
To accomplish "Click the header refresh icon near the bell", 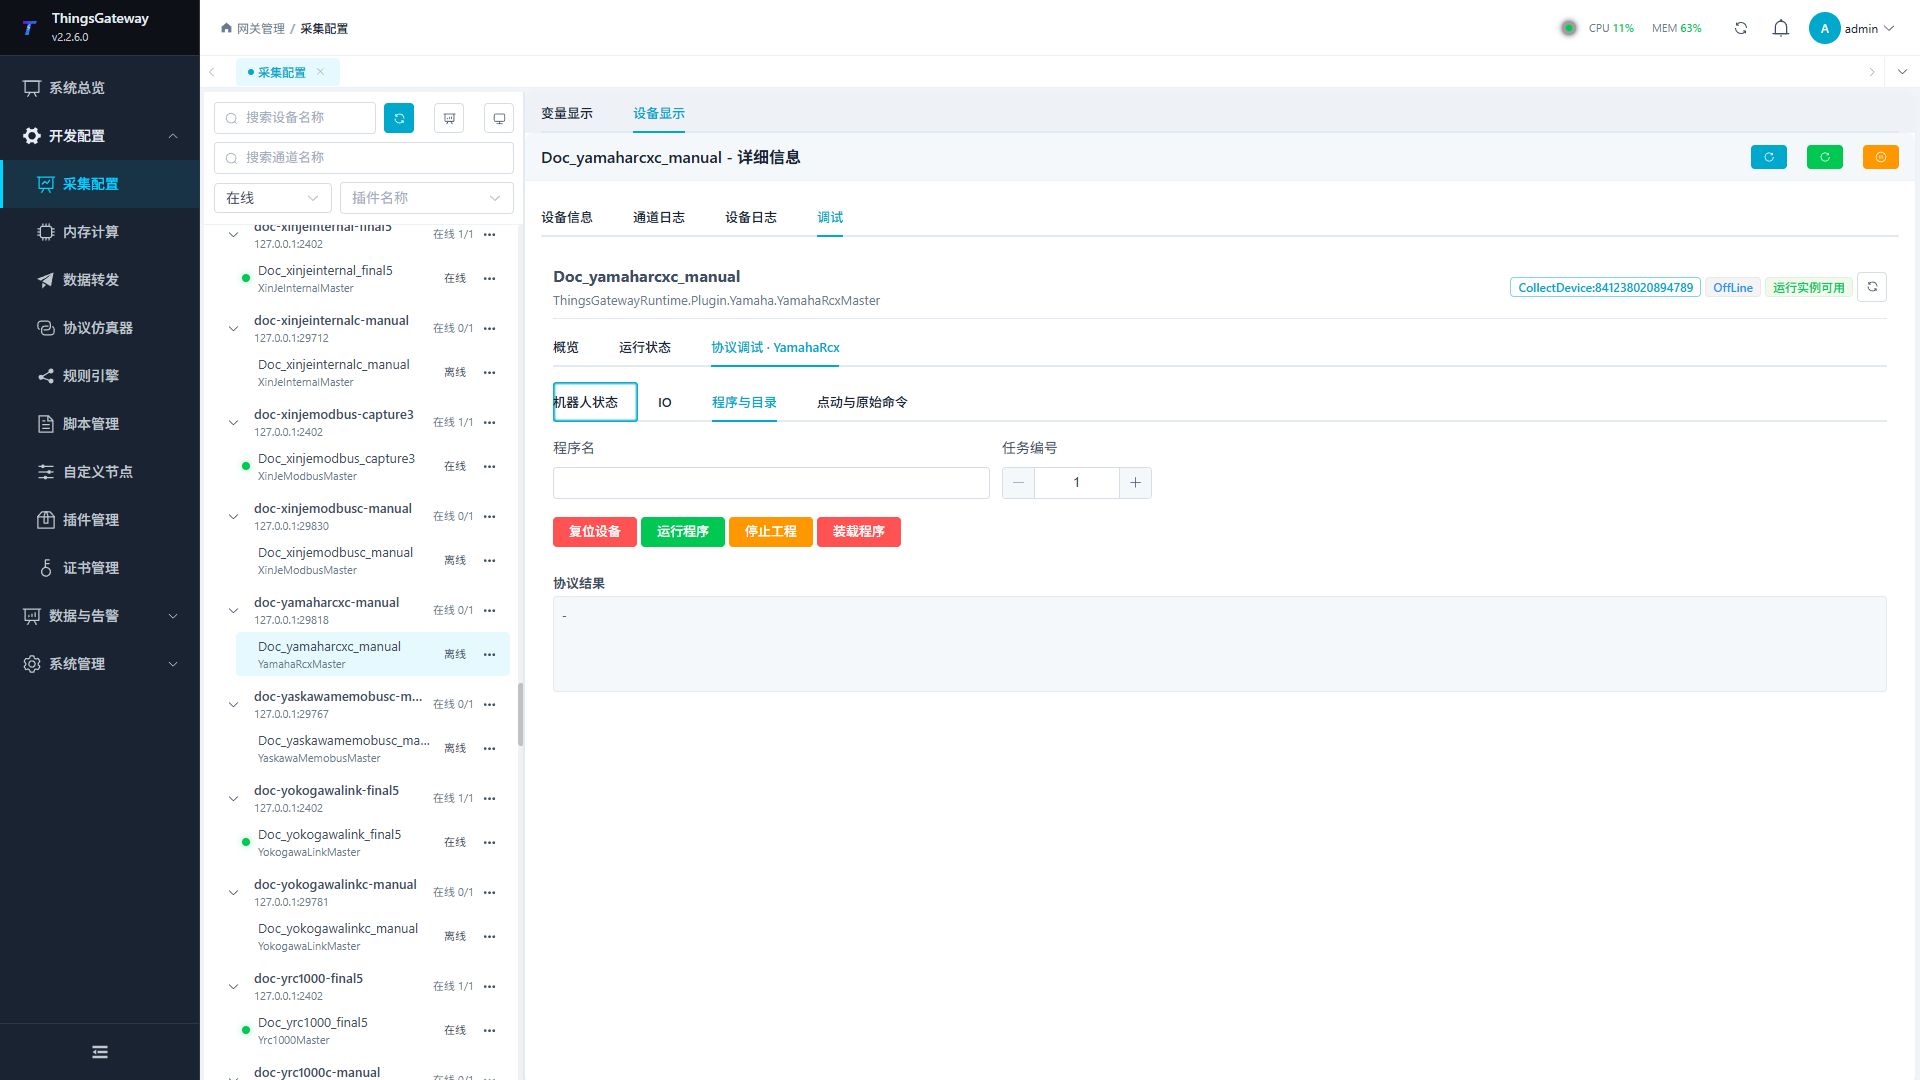I will click(x=1741, y=28).
